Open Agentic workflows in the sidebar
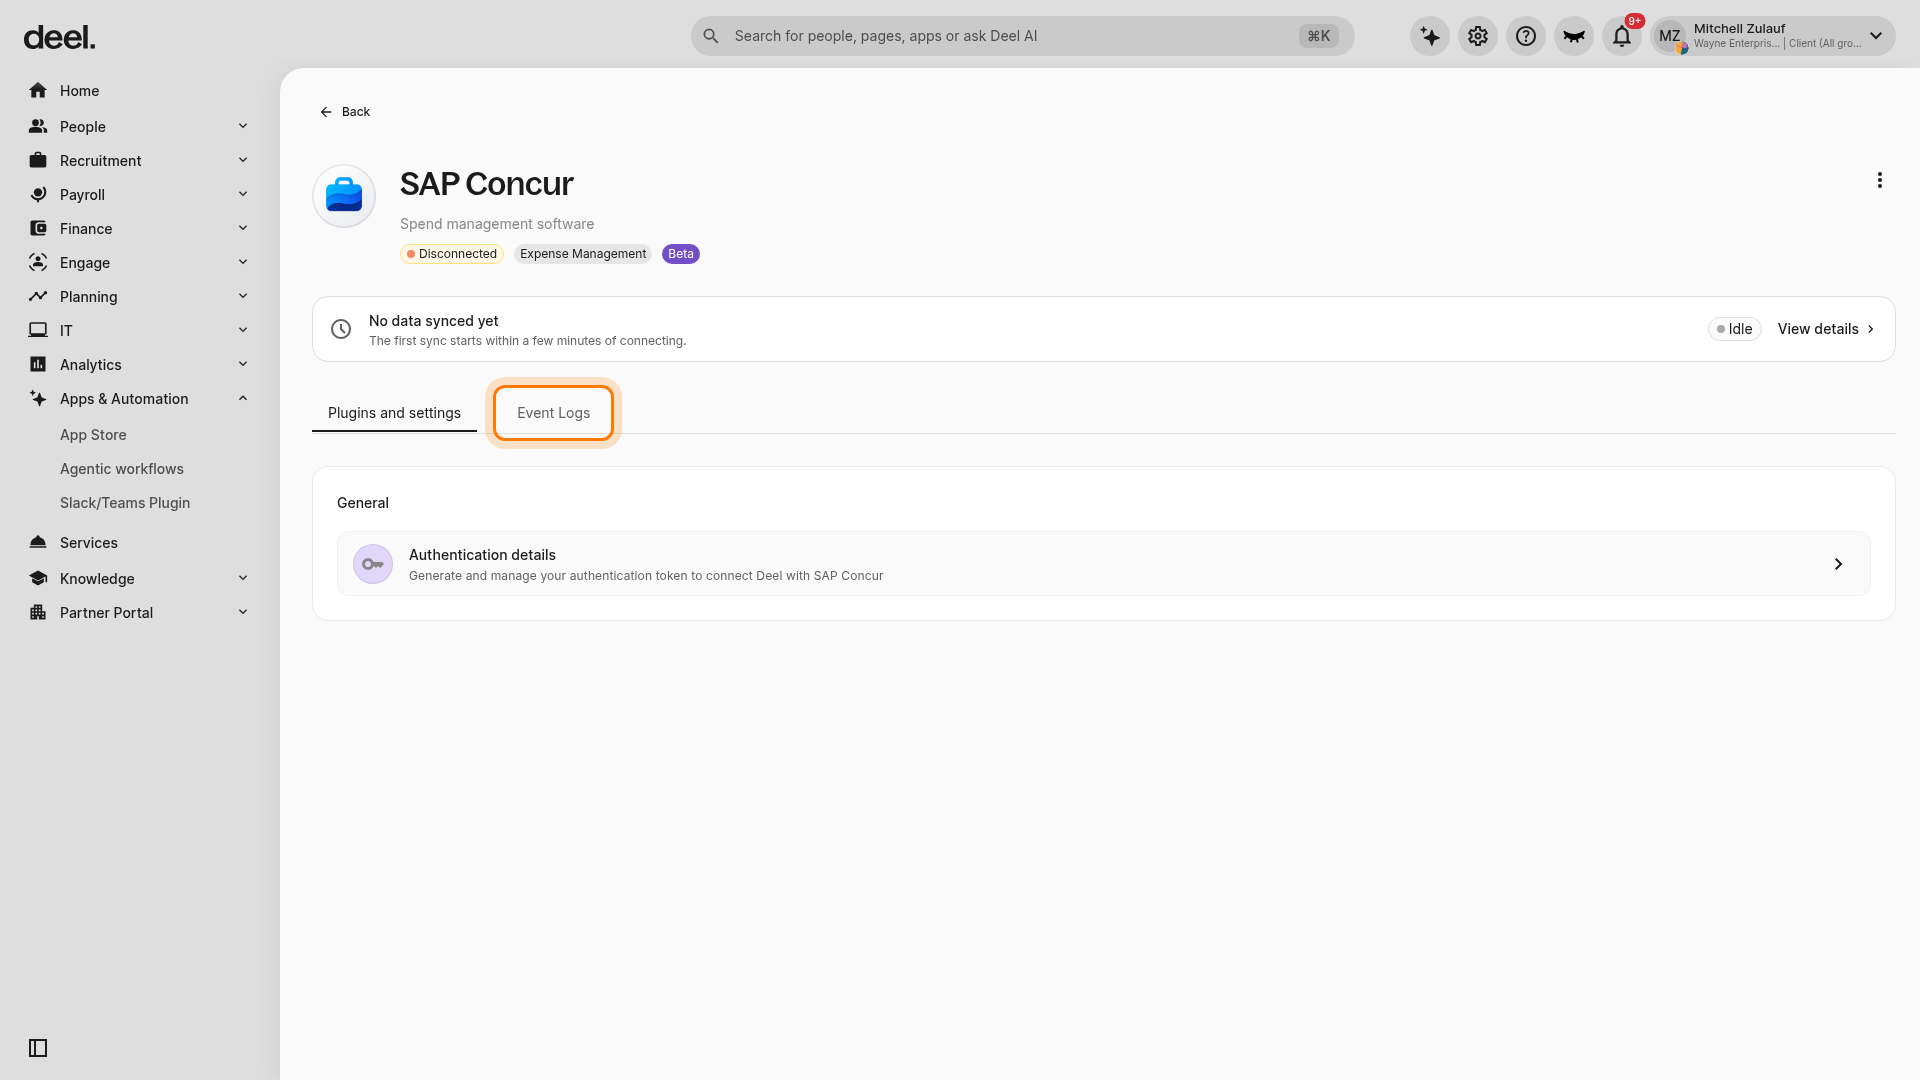Screen dimensions: 1920x1080 coord(122,469)
